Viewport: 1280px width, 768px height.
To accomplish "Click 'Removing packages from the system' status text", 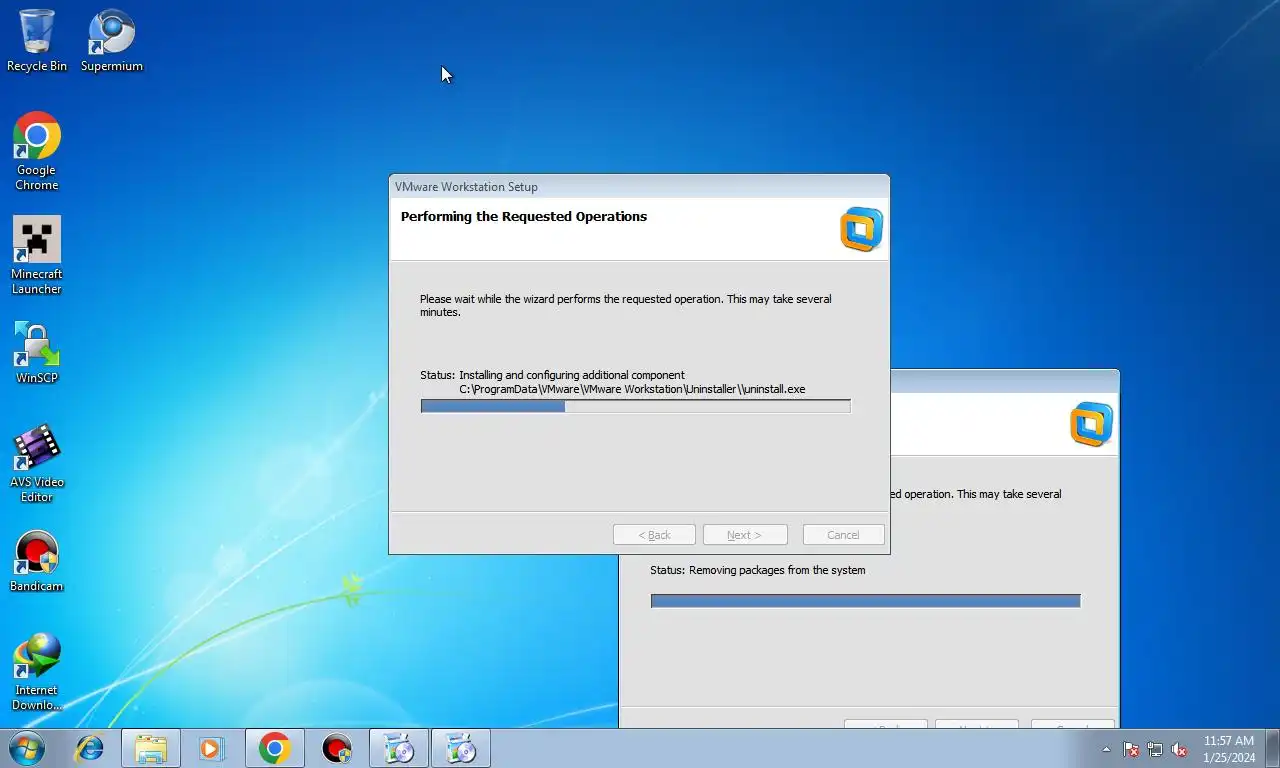I will pos(778,570).
